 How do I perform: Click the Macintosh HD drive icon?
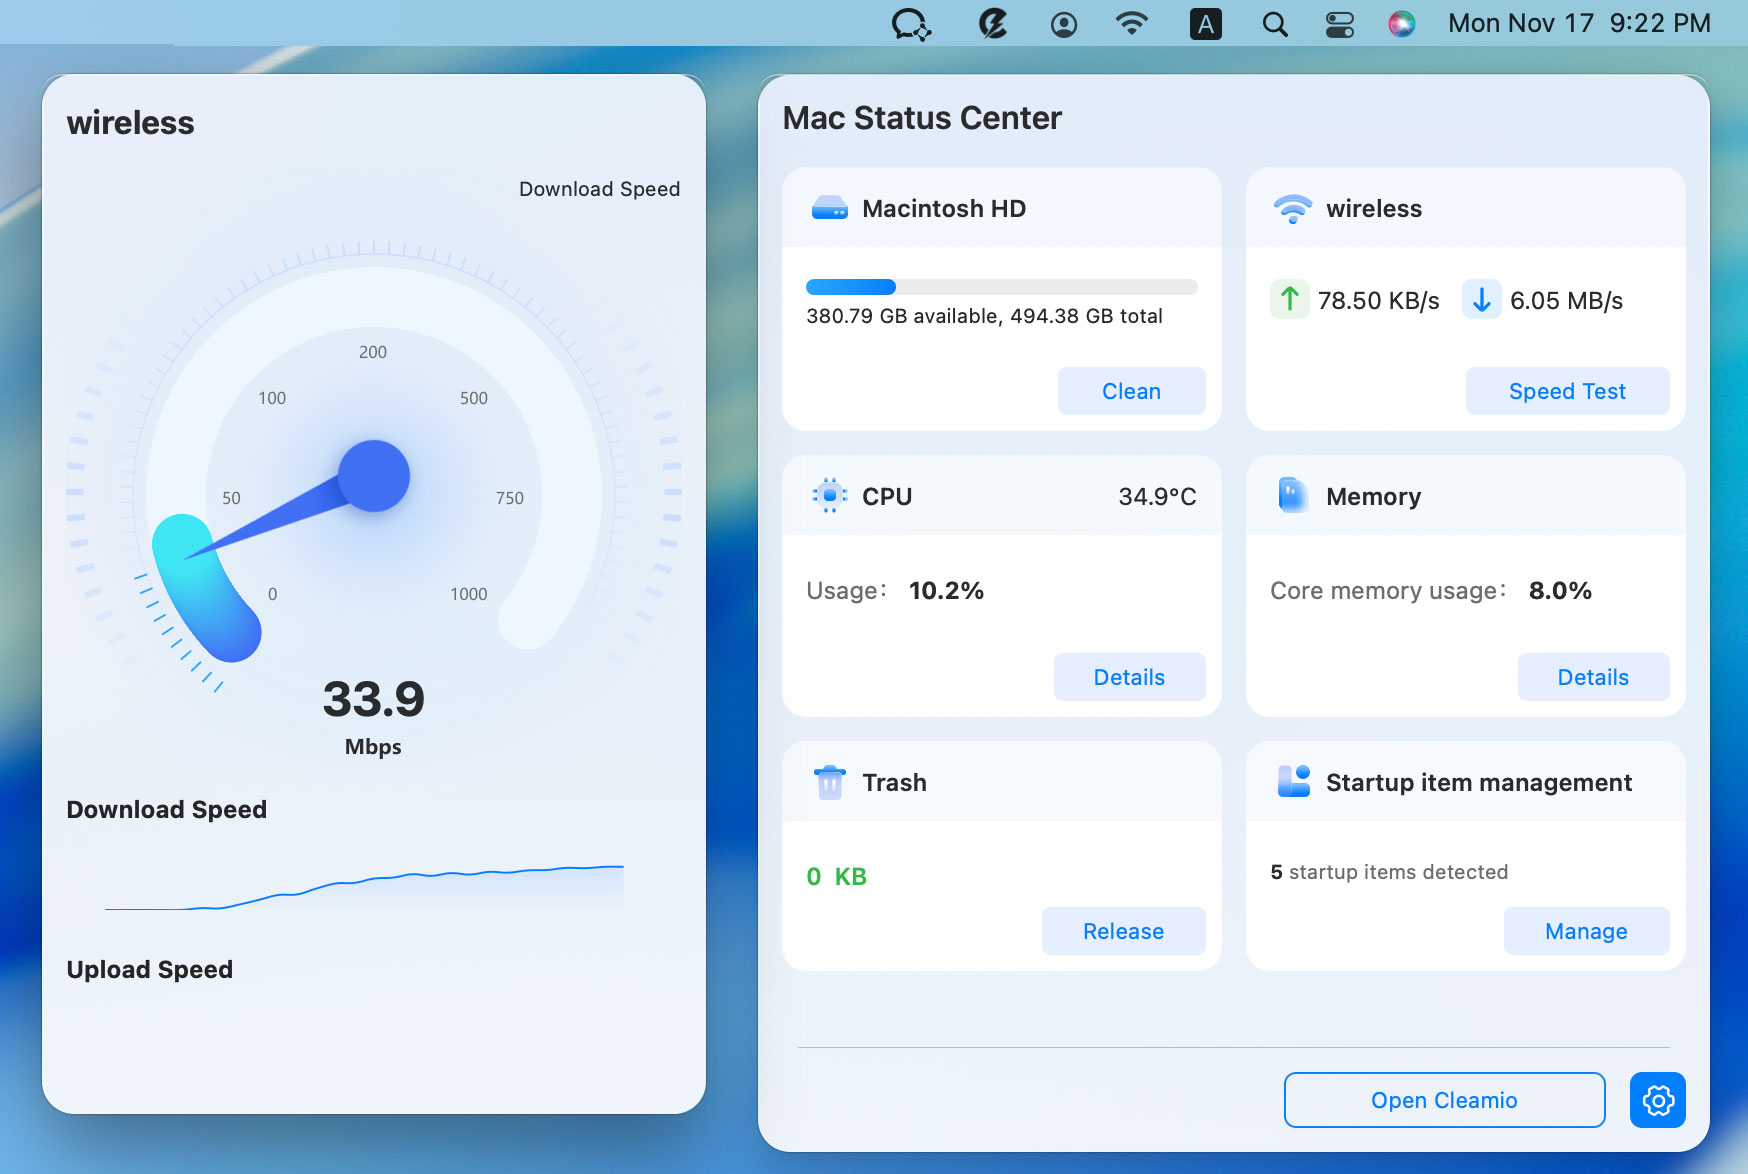pos(829,208)
